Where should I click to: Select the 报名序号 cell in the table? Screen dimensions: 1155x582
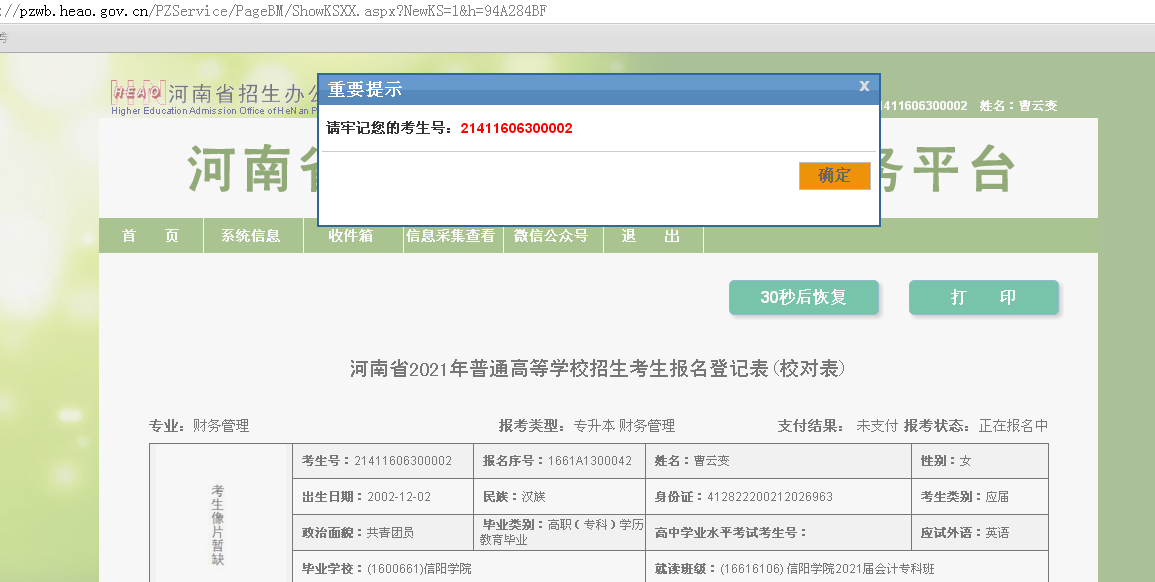(x=557, y=461)
